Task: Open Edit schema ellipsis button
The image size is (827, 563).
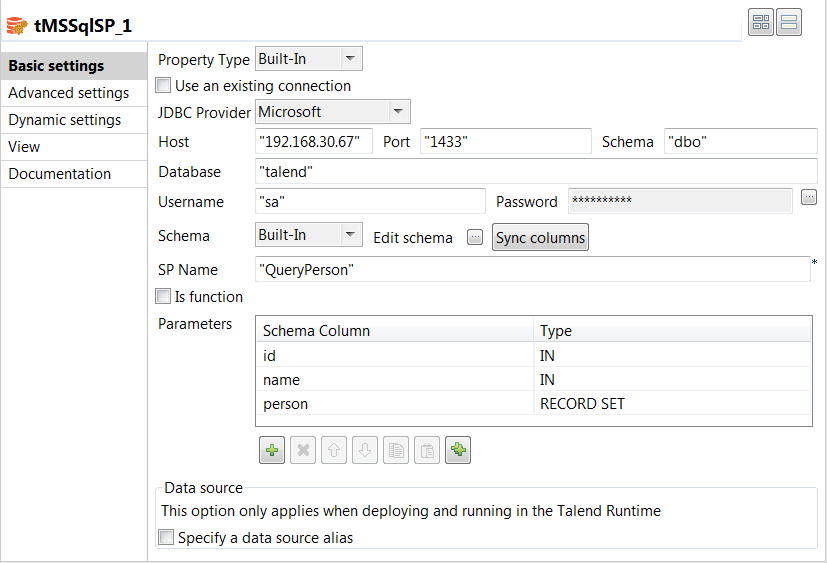Action: (475, 237)
